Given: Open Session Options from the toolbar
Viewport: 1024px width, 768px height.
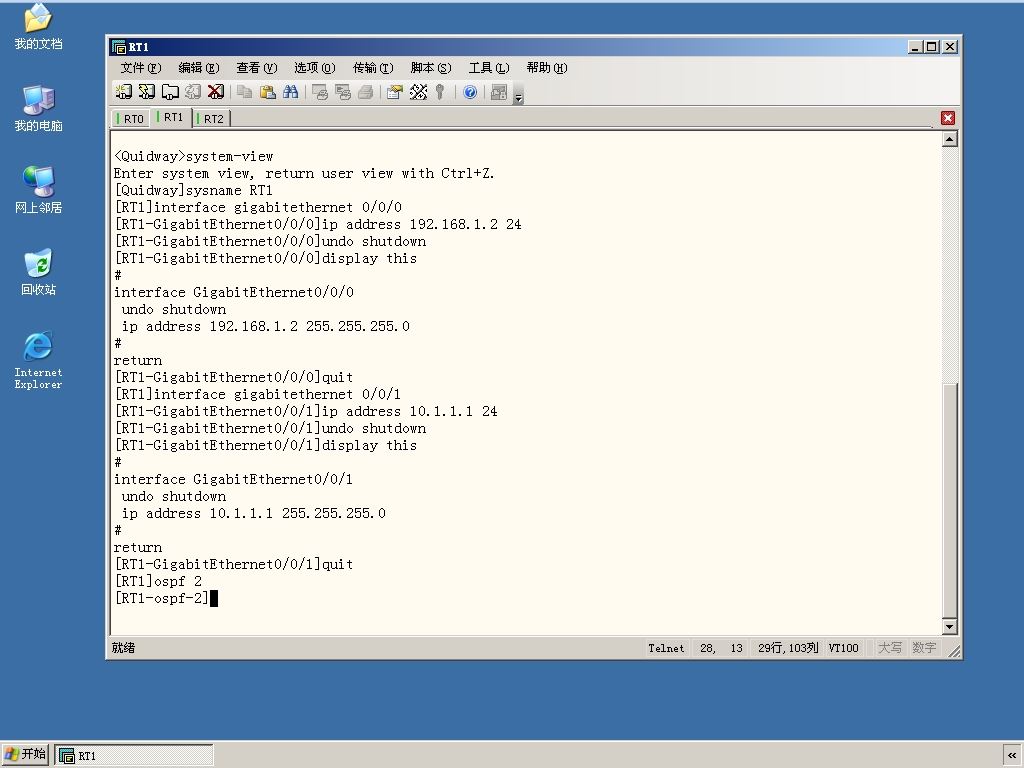Looking at the screenshot, I should tap(394, 92).
